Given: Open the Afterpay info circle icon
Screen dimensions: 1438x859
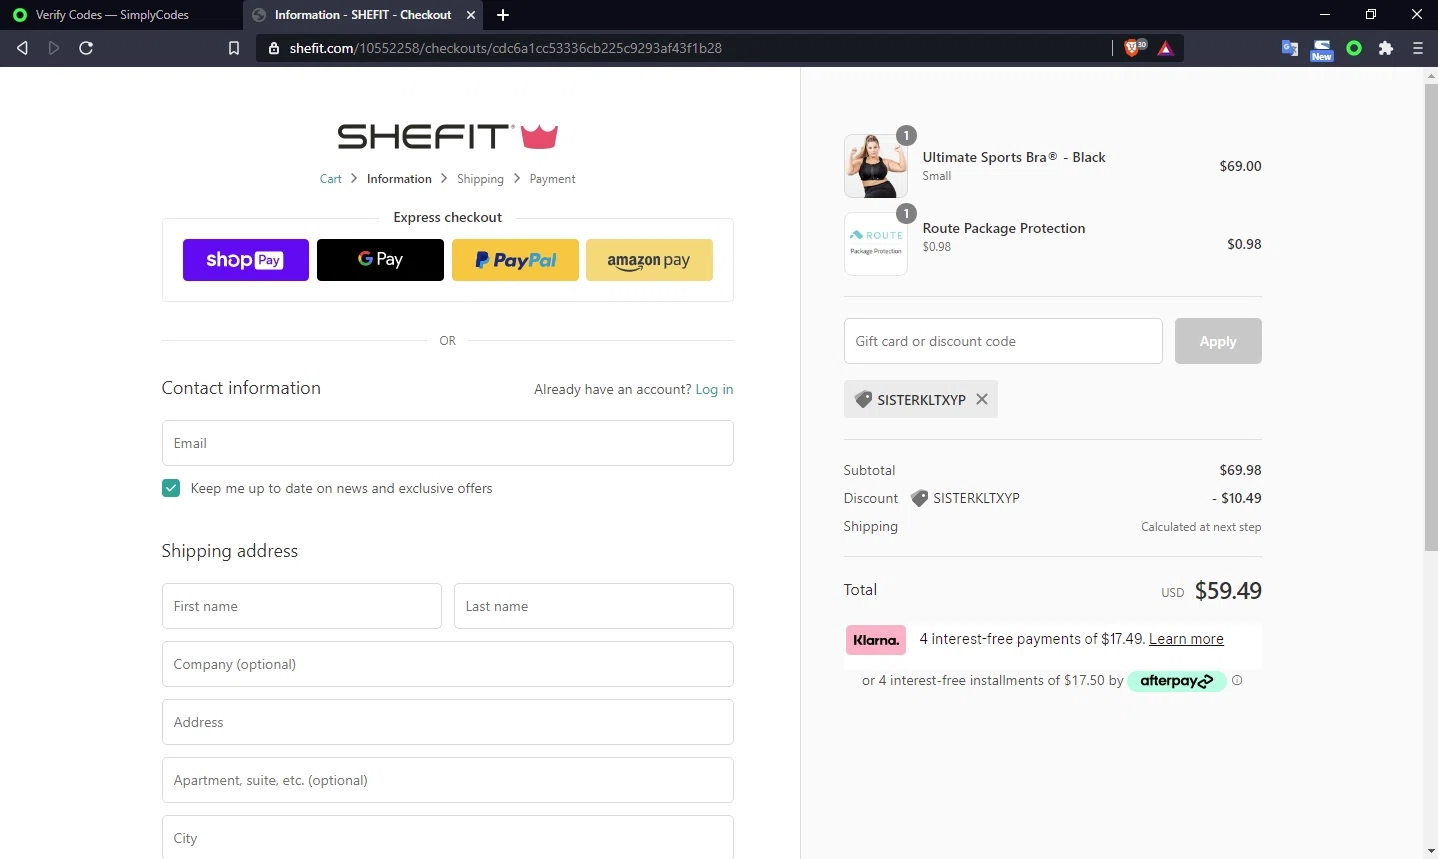Looking at the screenshot, I should 1237,680.
